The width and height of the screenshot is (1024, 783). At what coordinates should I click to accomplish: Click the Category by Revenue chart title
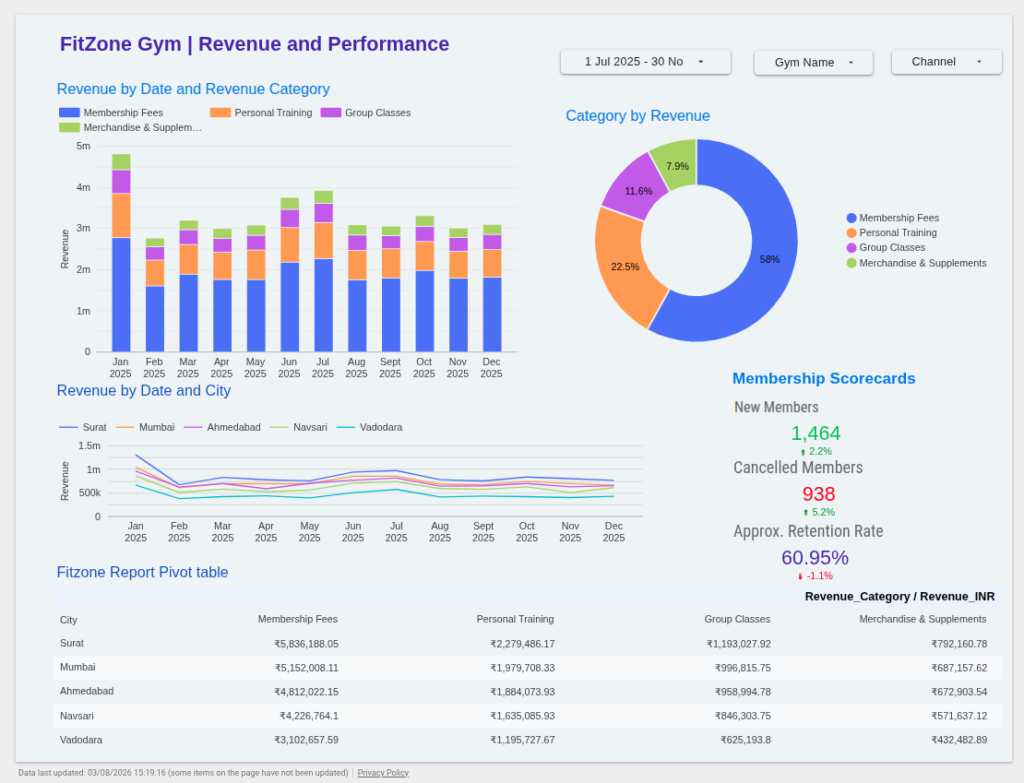point(637,116)
